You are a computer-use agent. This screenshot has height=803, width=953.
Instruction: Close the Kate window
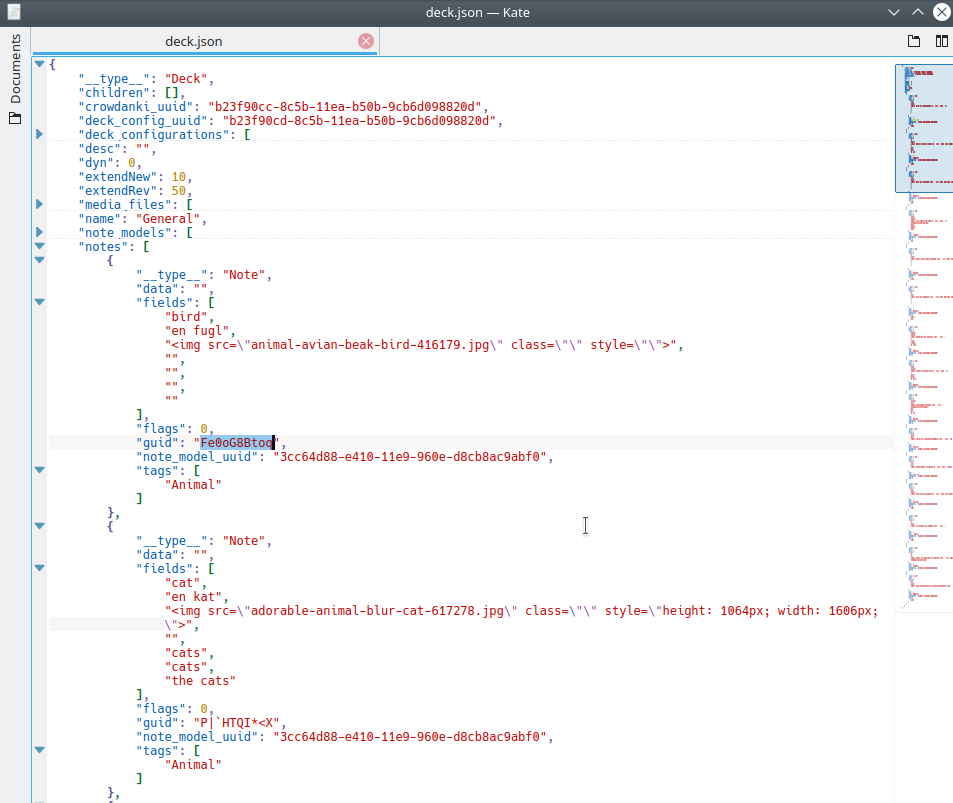[941, 12]
